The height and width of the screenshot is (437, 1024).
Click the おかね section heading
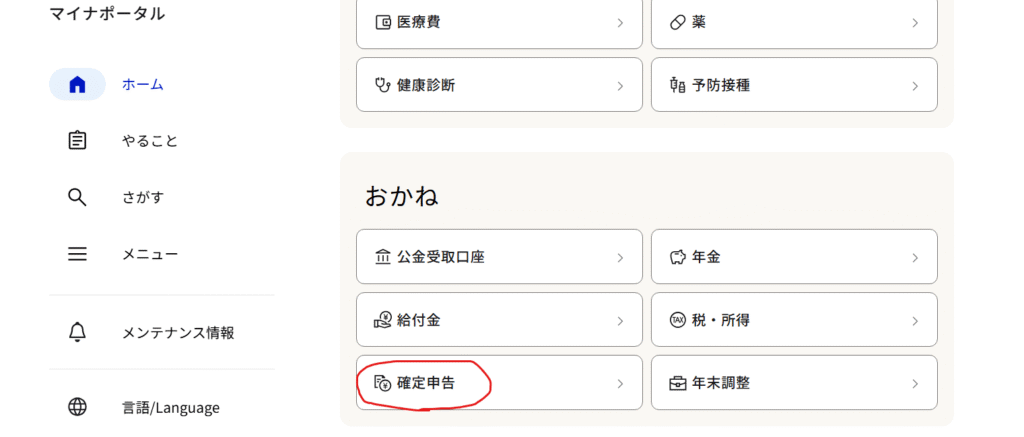point(401,196)
